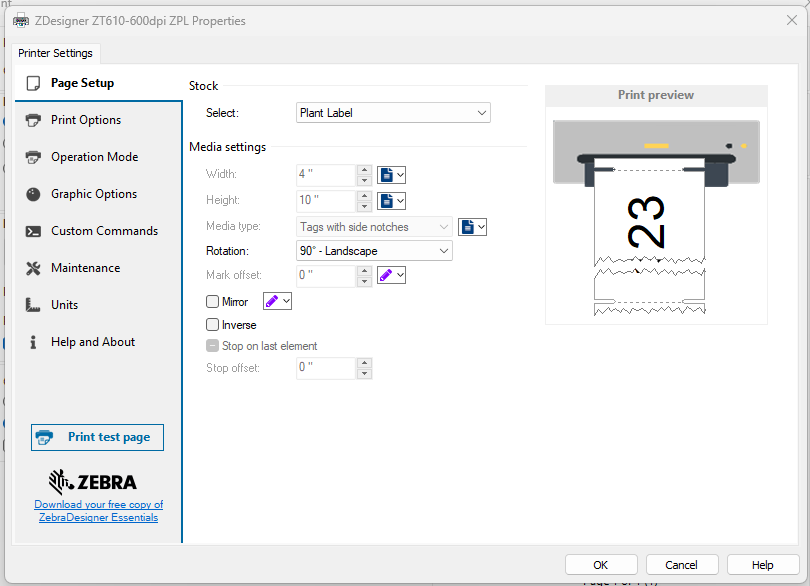Open the Graphic Options section

98,194
